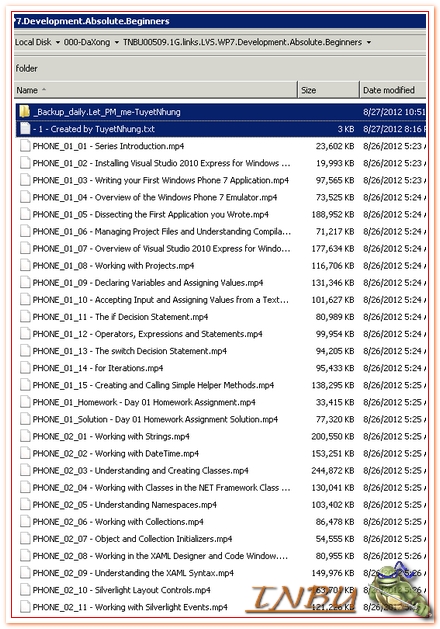This screenshot has height=629, width=440.
Task: Click the Created by TuyetNhung.txt file icon
Action: click(x=25, y=128)
